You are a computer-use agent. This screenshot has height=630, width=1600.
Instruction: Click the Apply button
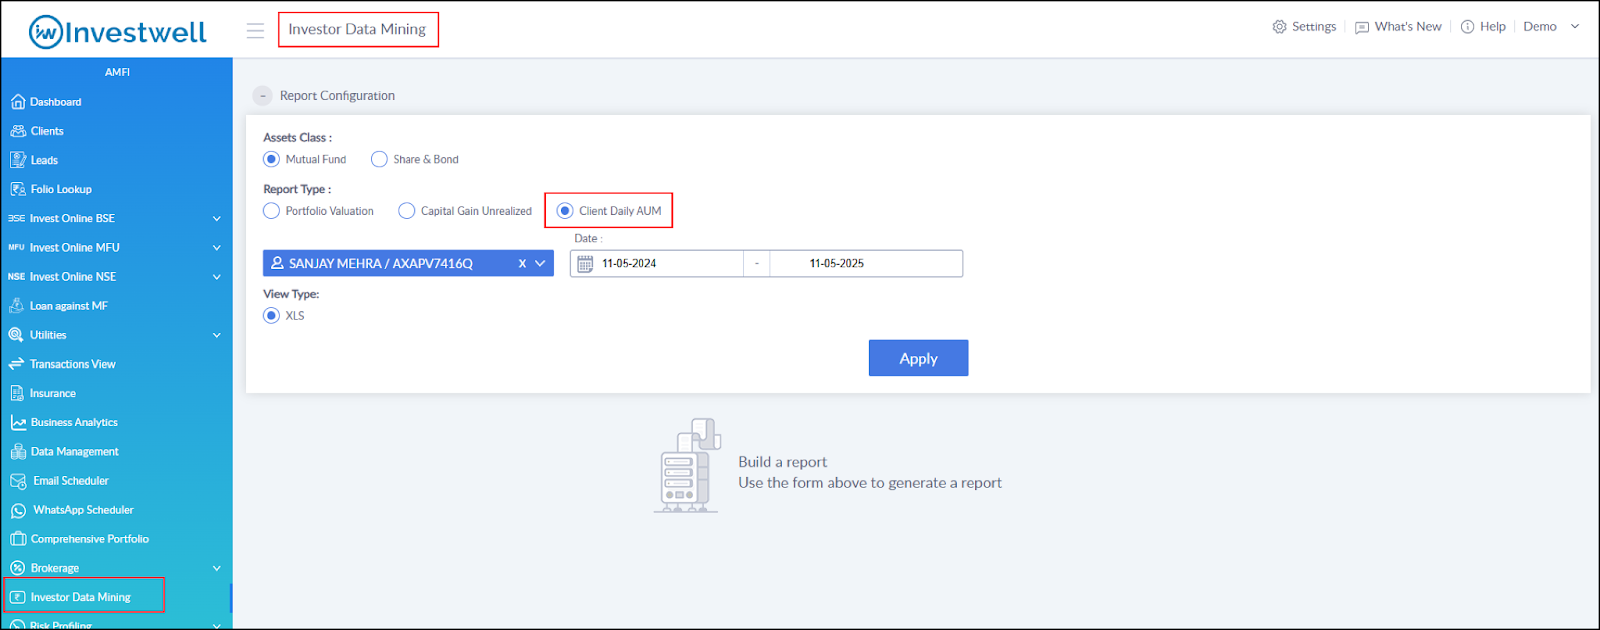[x=918, y=358]
